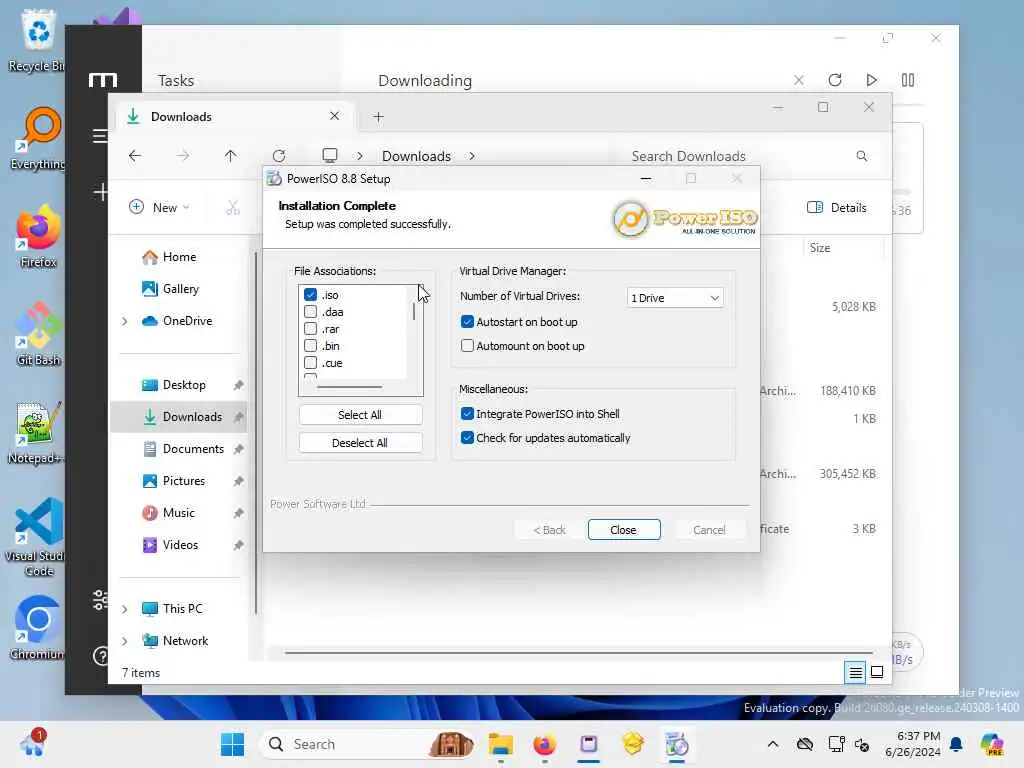Screen dimensions: 1024x768
Task: Refresh the task in download manager
Action: point(835,80)
